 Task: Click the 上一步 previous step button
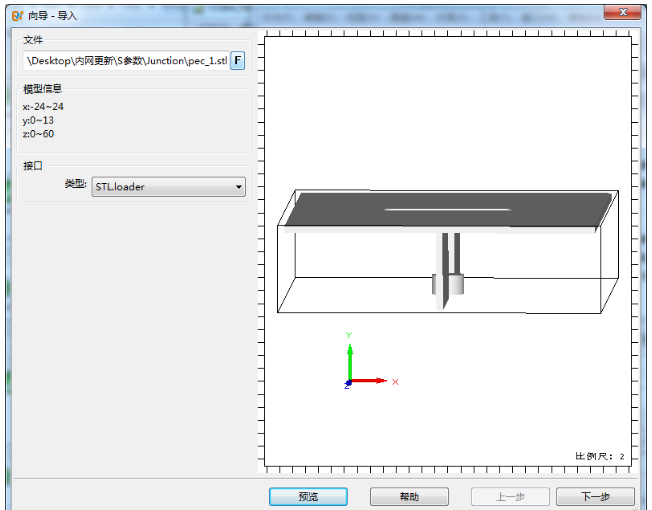[510, 497]
